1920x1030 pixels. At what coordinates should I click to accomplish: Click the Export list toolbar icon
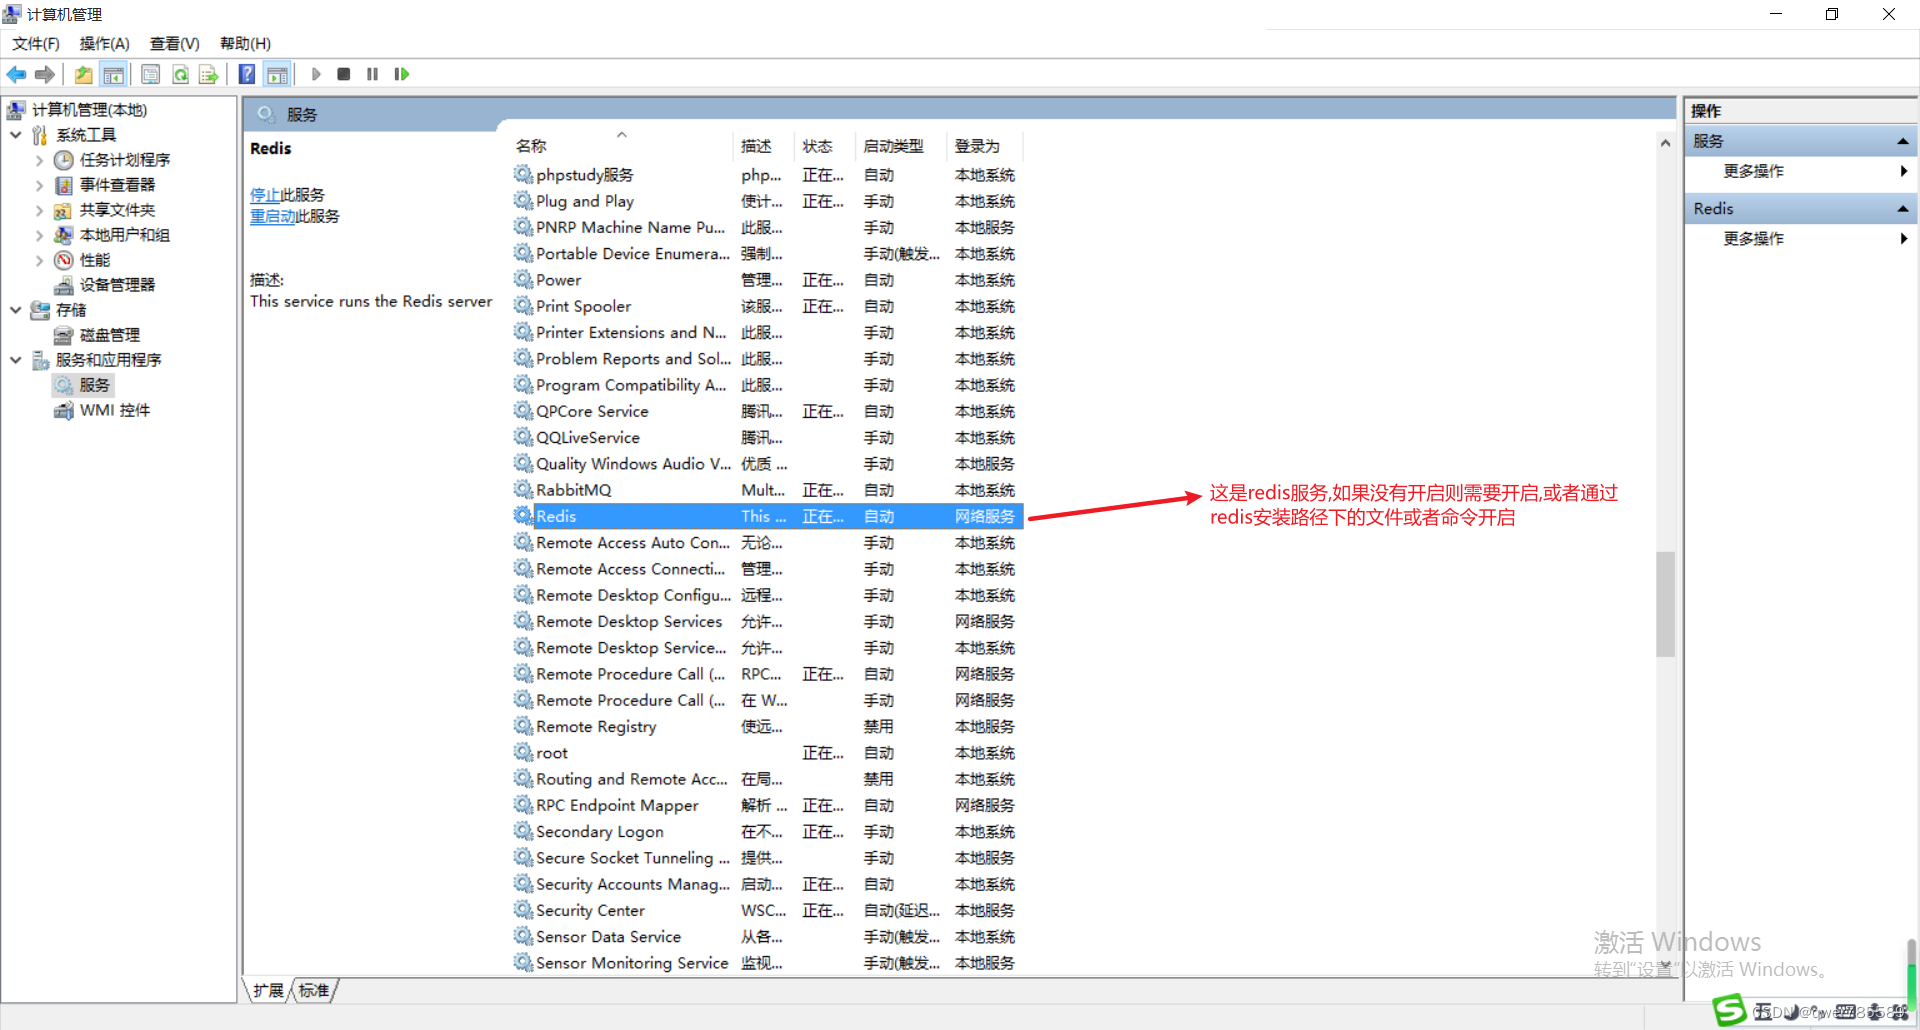208,74
